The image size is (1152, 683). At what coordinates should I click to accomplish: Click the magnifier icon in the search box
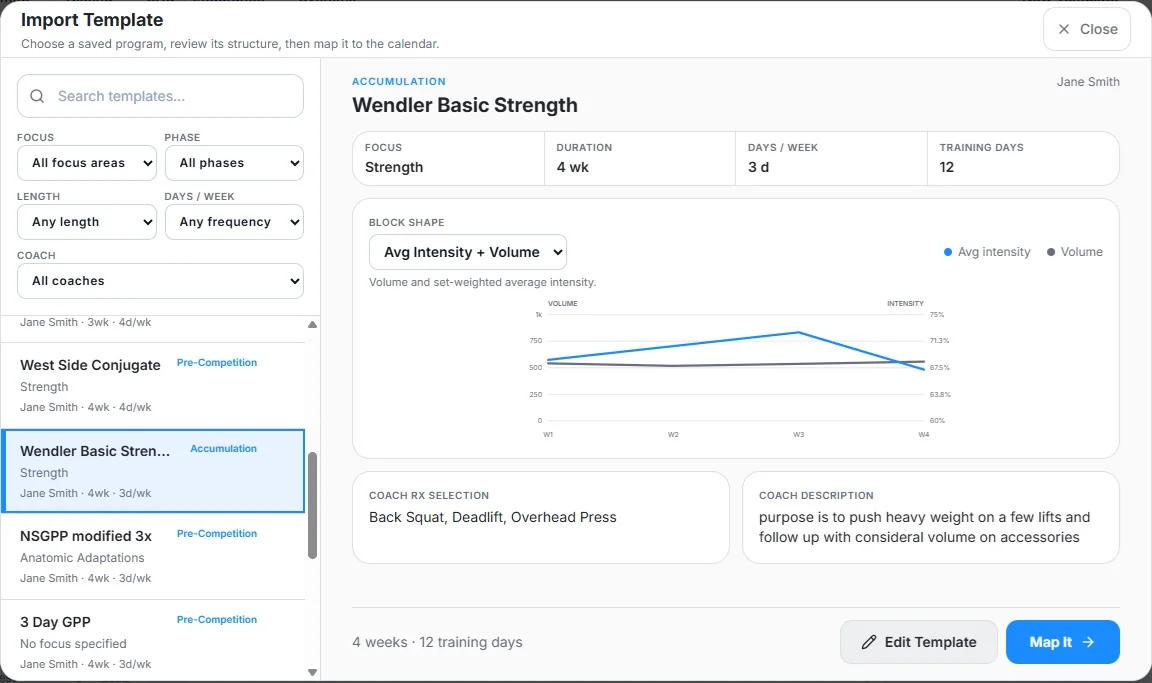point(37,96)
